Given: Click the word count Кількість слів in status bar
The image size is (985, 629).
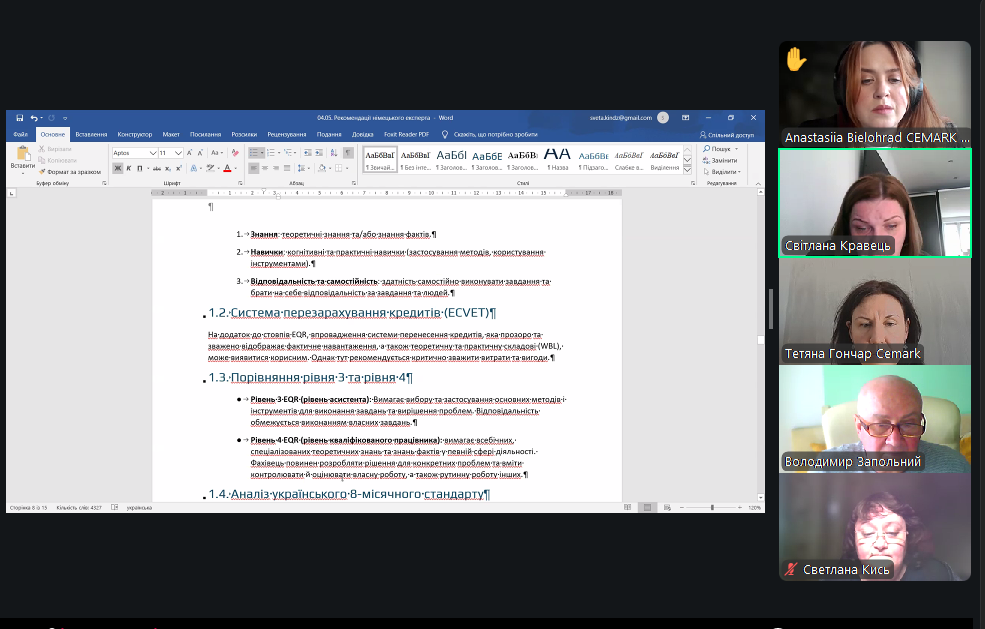Looking at the screenshot, I should point(79,507).
